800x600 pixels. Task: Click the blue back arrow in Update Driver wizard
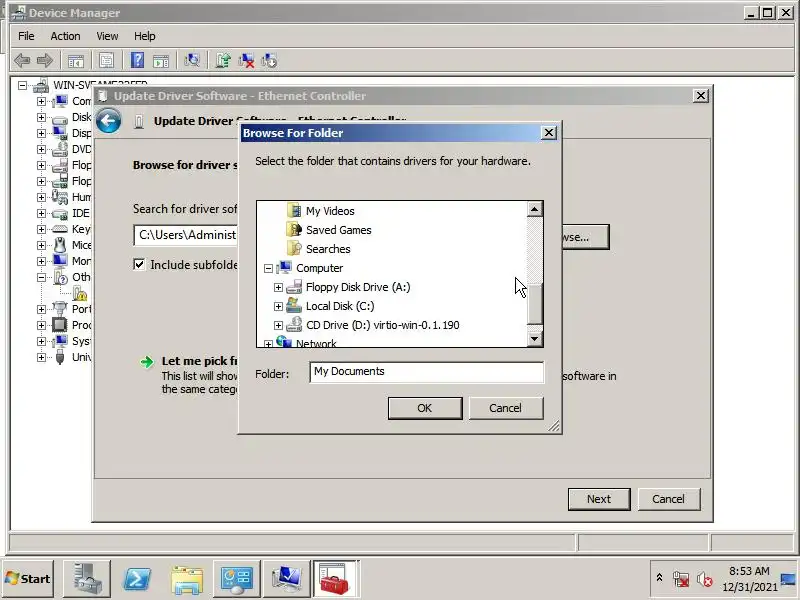pyautogui.click(x=108, y=121)
